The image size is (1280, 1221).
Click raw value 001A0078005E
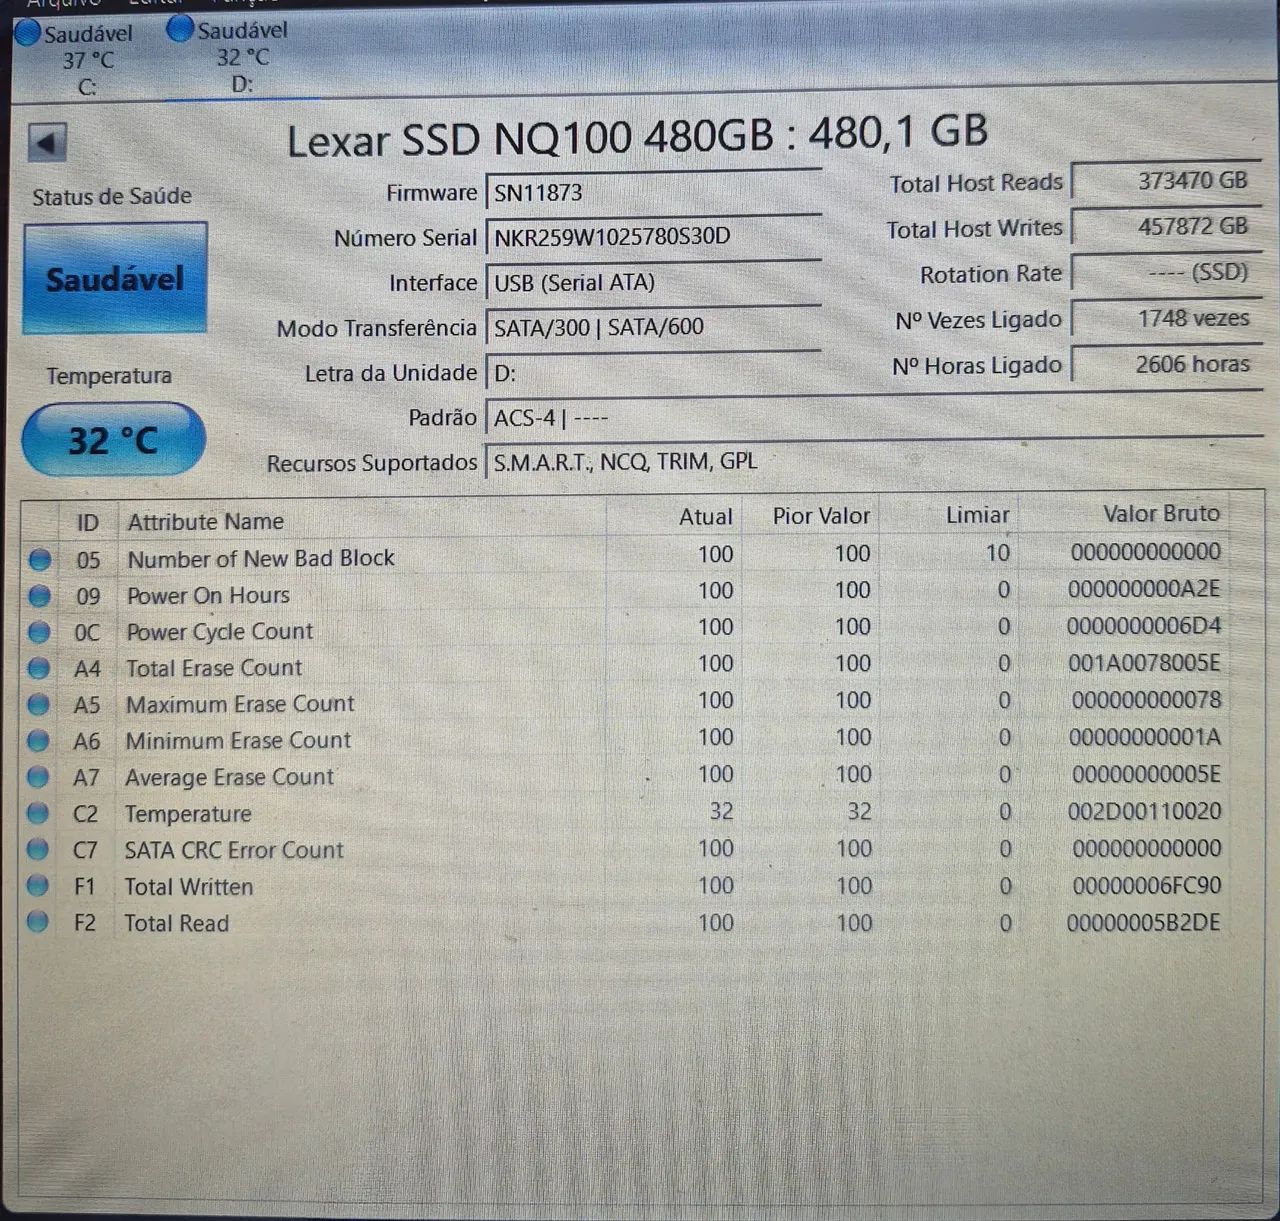click(x=1144, y=662)
